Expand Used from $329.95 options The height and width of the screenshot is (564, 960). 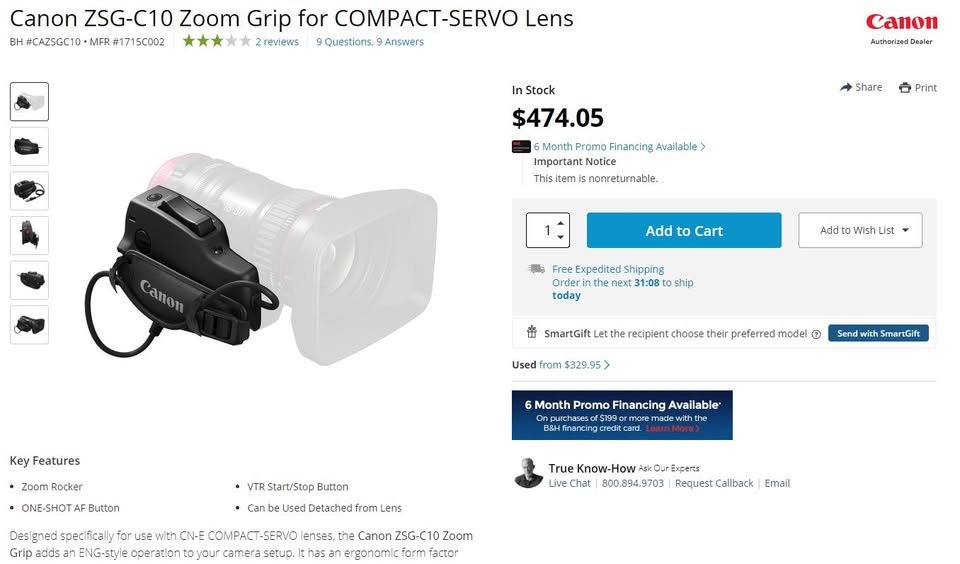pyautogui.click(x=574, y=365)
